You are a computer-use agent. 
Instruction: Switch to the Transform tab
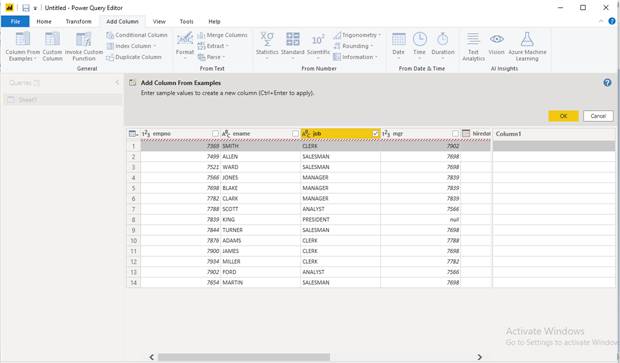(78, 21)
